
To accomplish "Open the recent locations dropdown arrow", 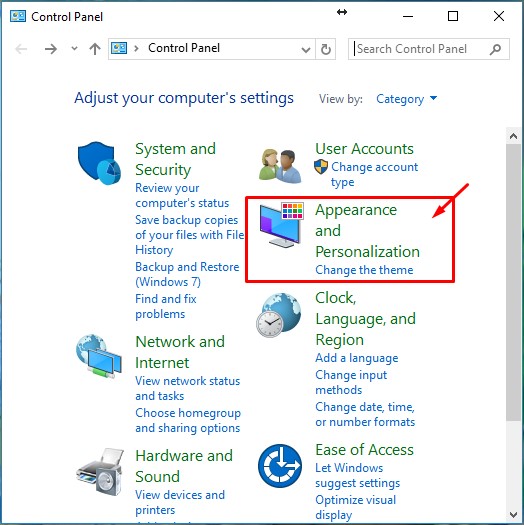I will coord(74,49).
